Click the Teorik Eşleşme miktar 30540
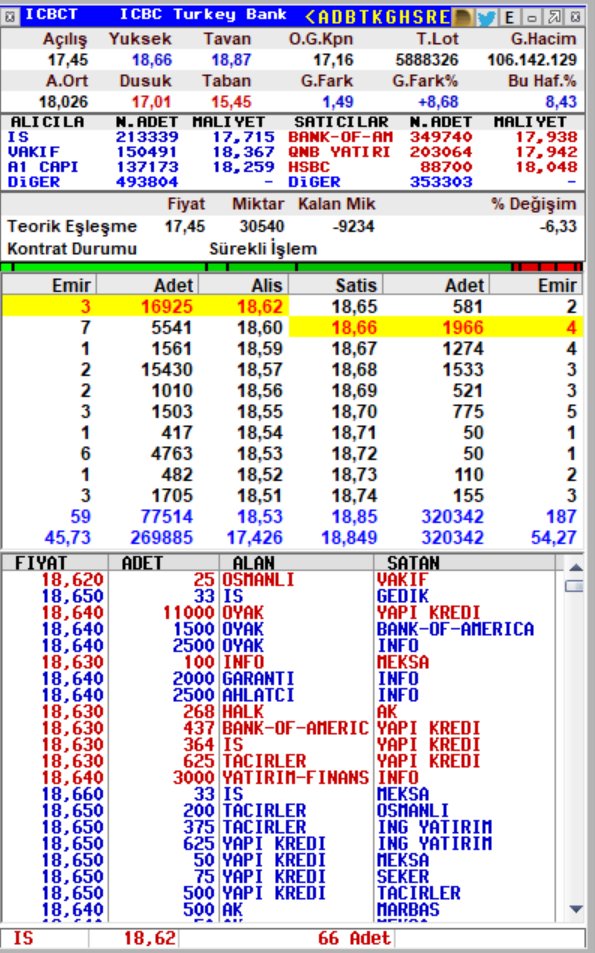The width and height of the screenshot is (595, 953). [262, 227]
